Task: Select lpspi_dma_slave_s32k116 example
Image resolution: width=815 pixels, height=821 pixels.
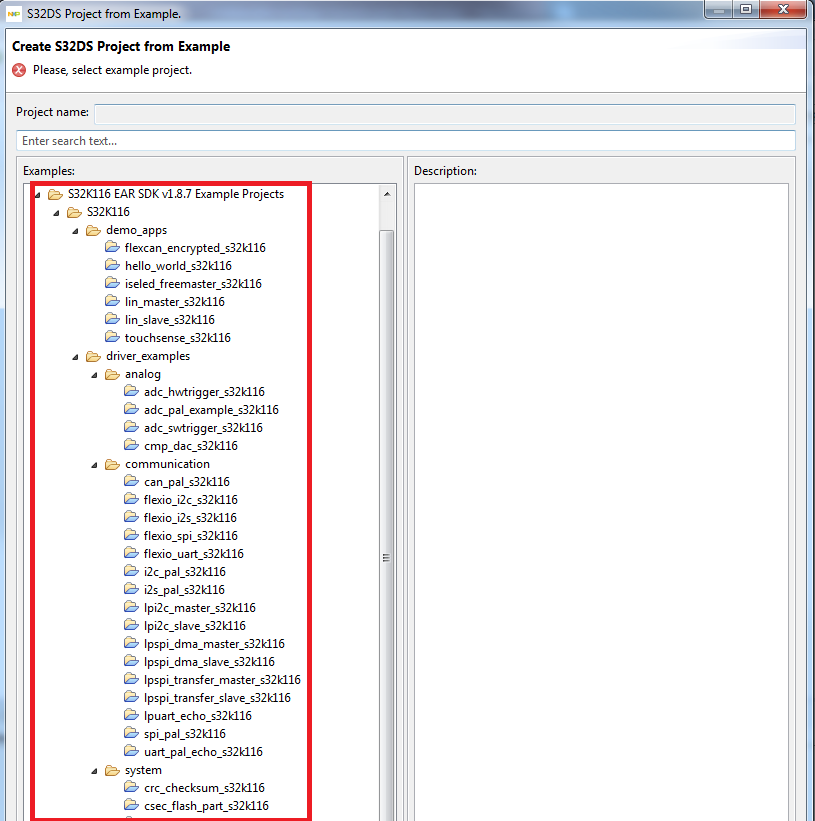Action: coord(209,662)
